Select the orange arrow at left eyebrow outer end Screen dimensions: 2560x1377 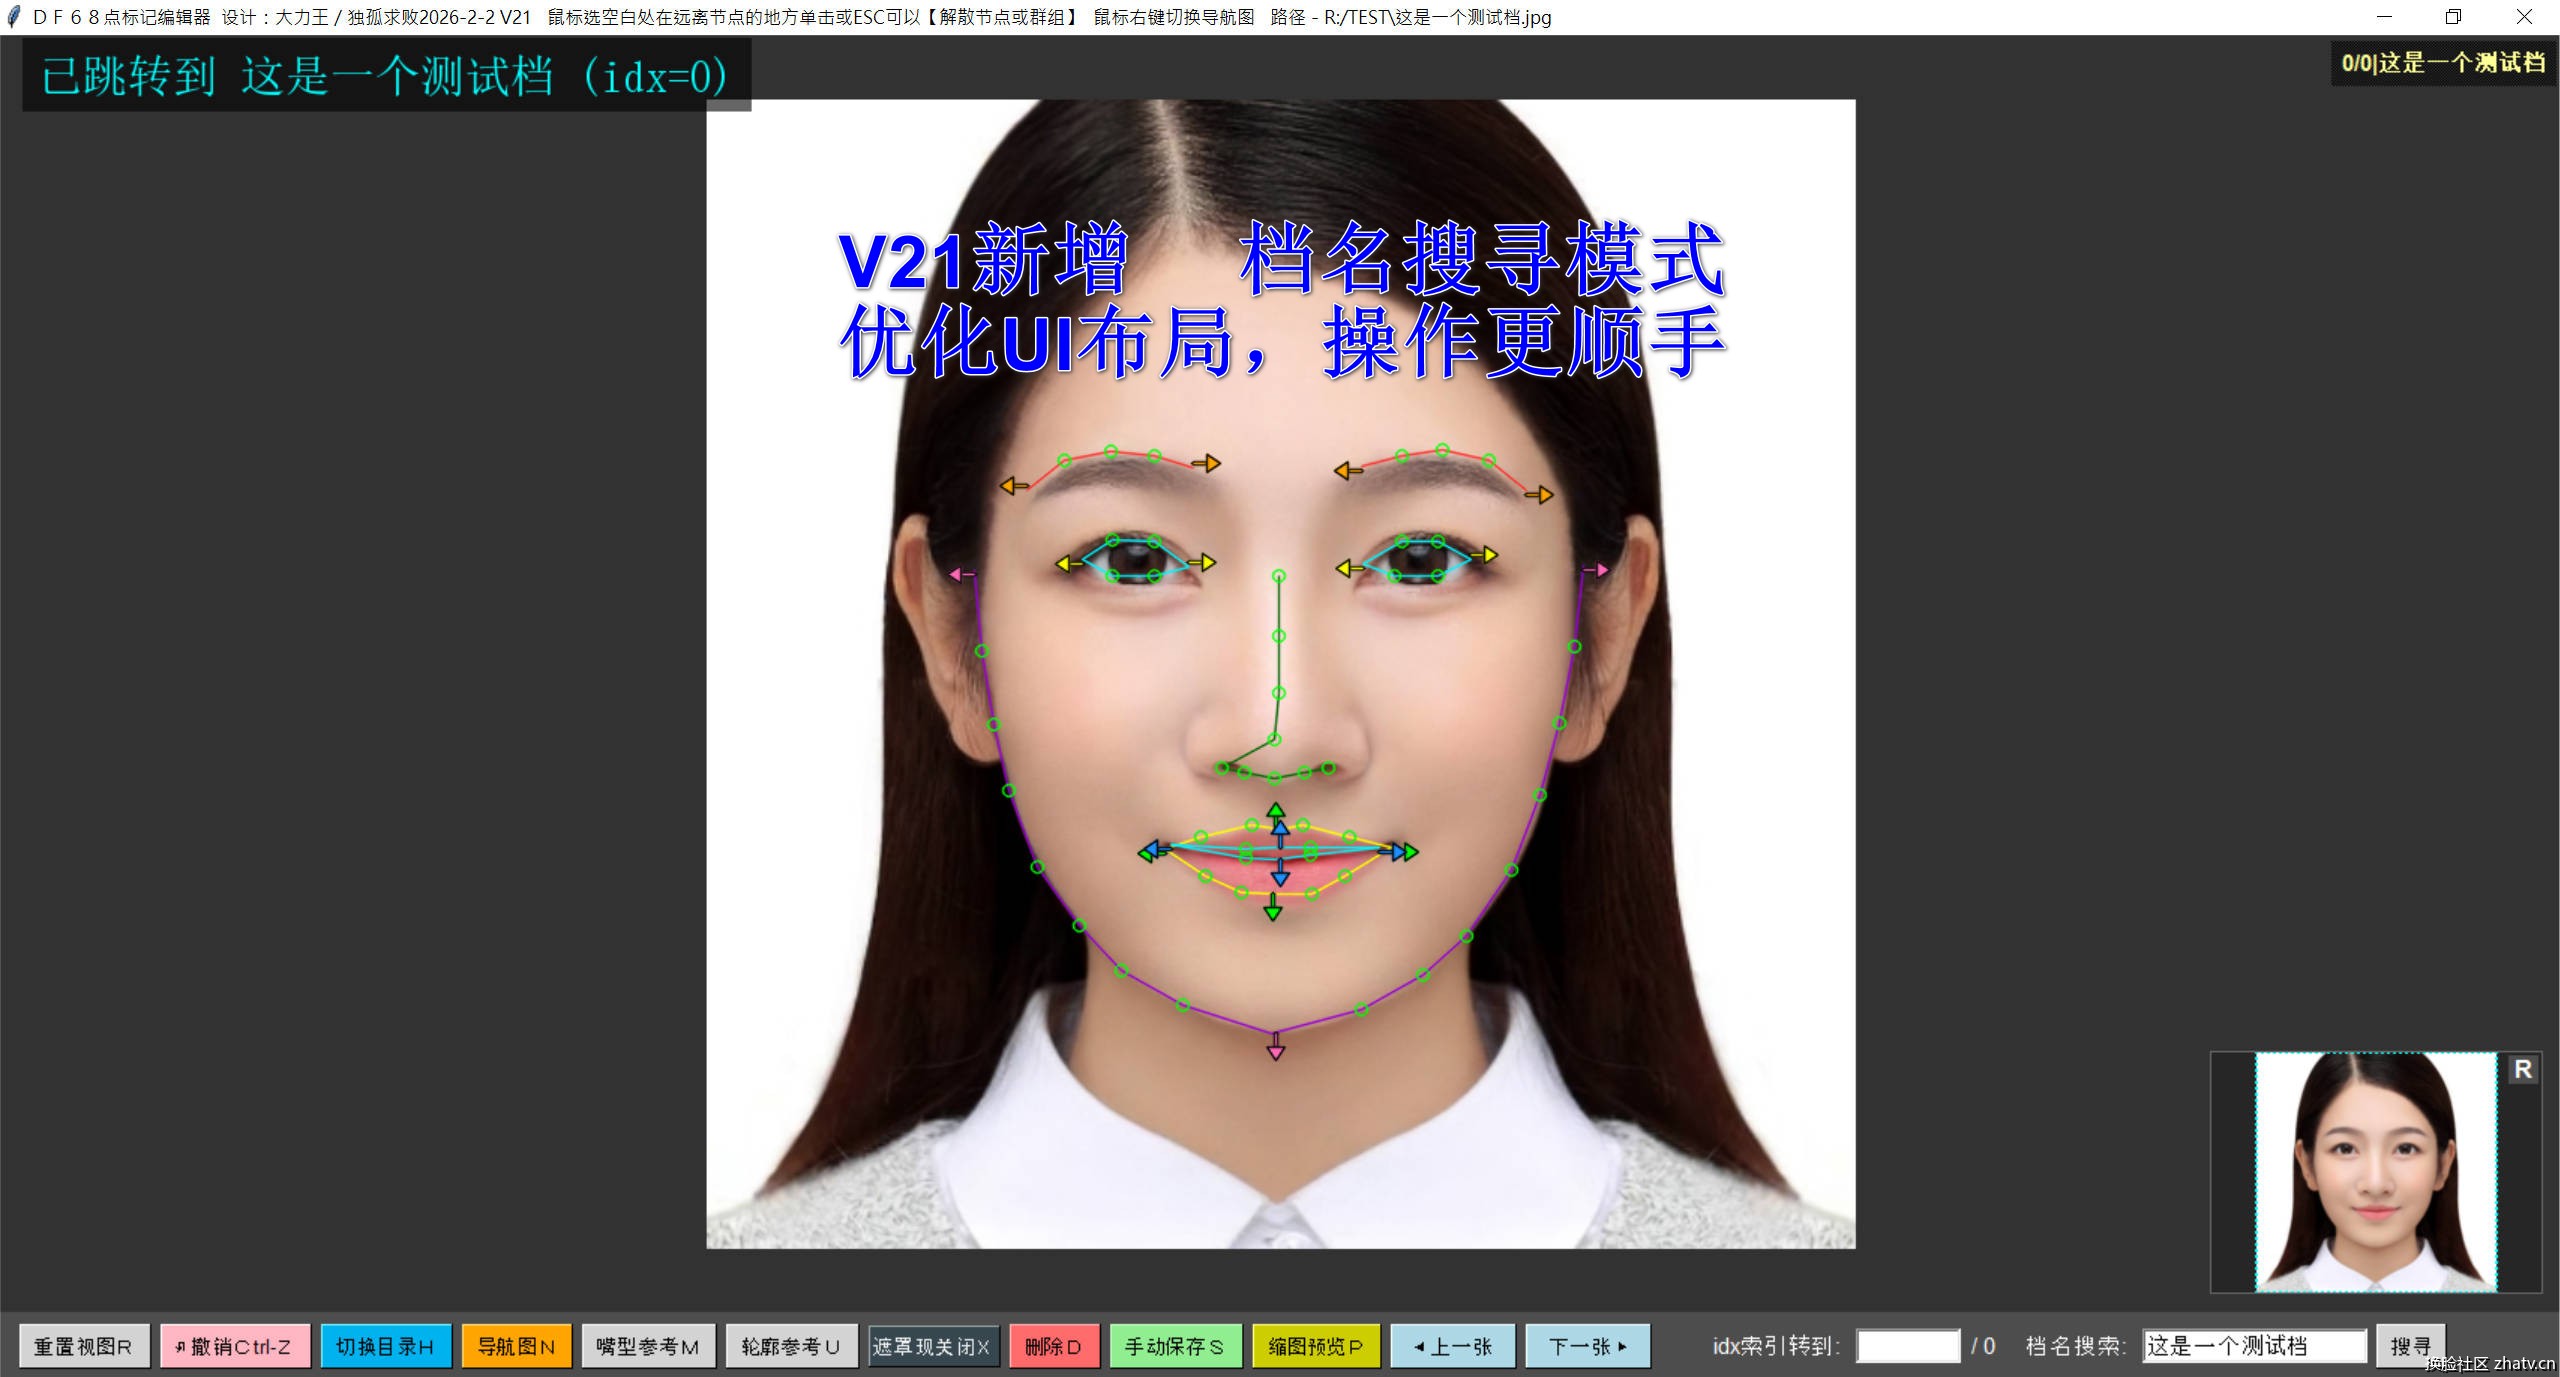click(x=1012, y=486)
